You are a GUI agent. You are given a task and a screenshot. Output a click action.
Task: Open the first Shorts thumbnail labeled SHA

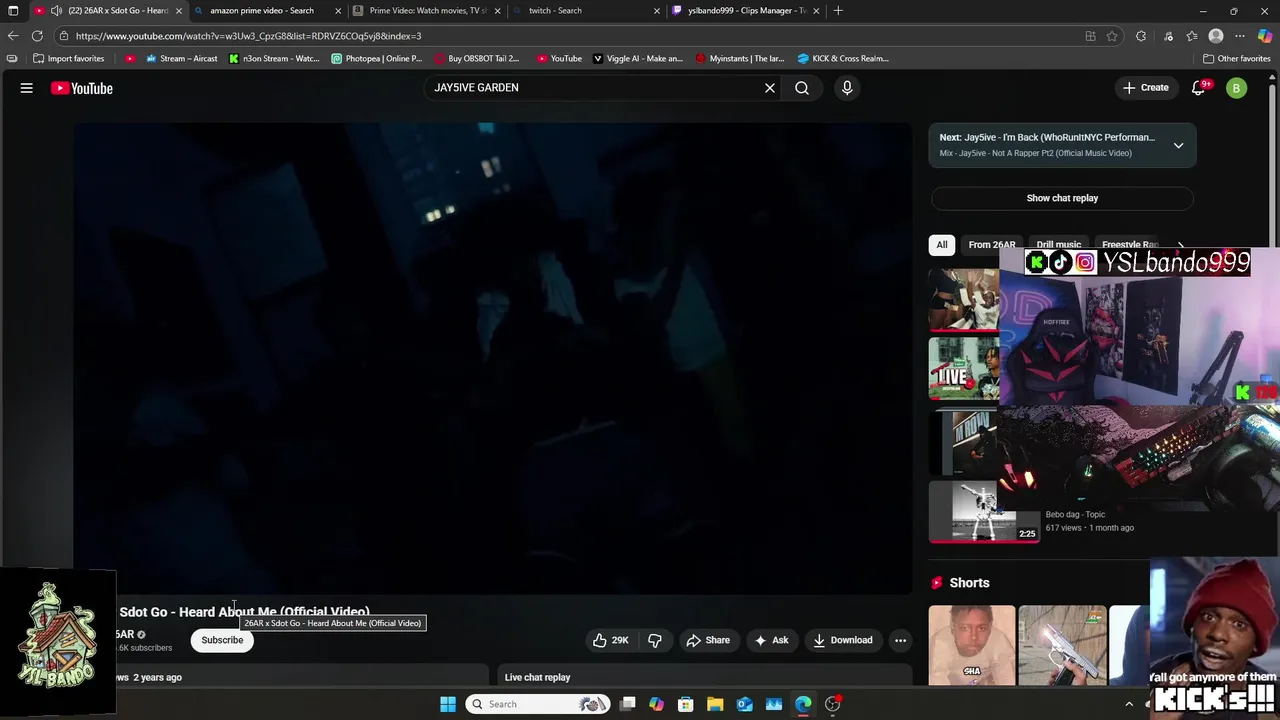tap(972, 645)
